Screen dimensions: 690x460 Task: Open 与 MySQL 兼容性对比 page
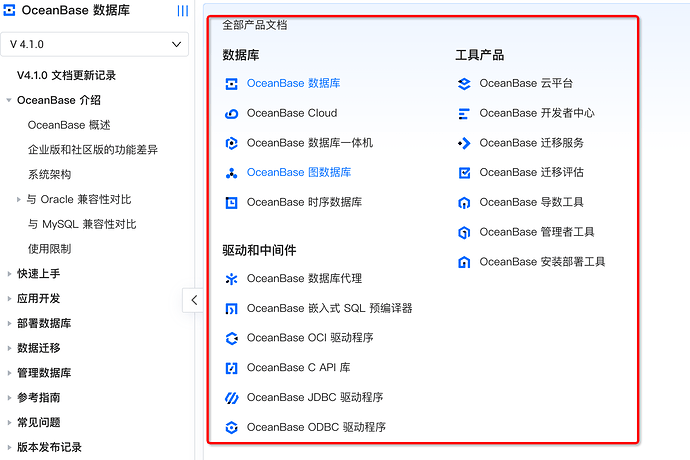[x=82, y=224]
